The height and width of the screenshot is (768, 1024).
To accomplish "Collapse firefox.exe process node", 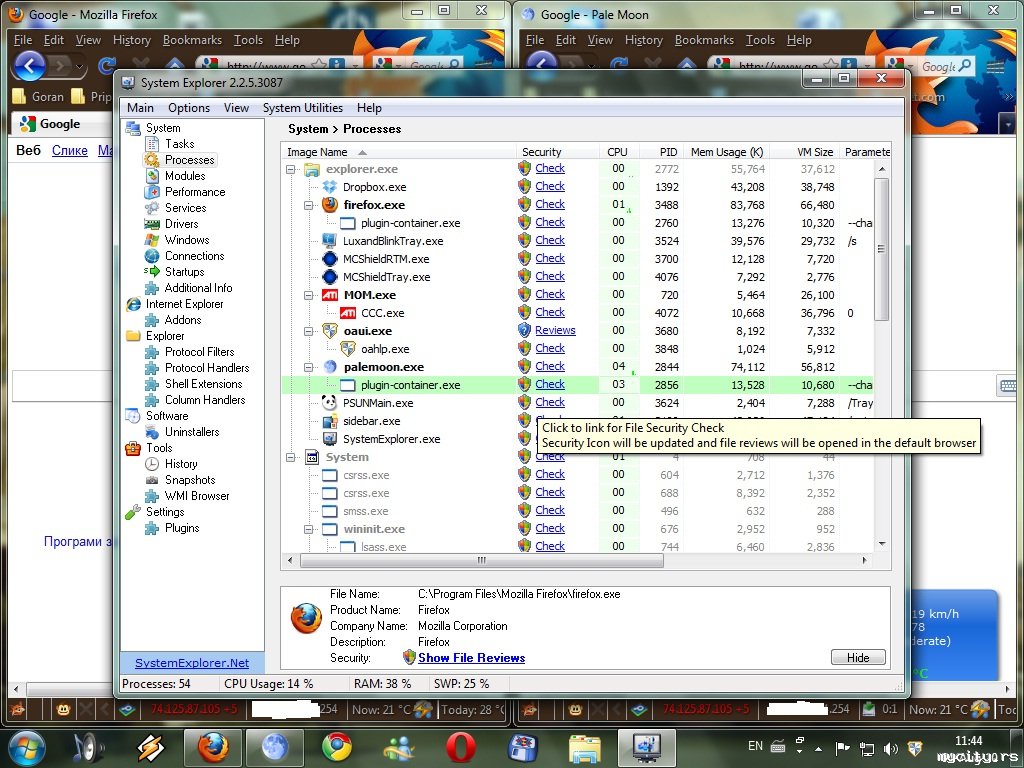I will coord(308,205).
